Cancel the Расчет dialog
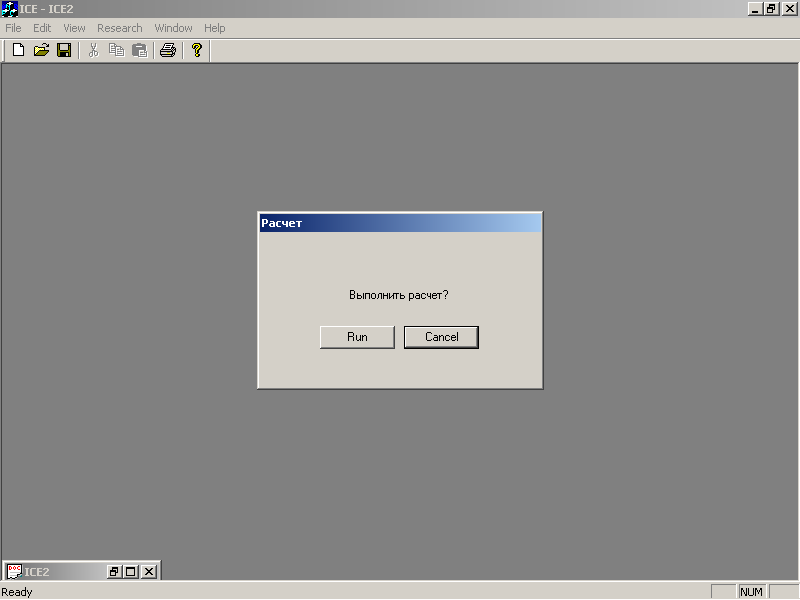The height and width of the screenshot is (600, 800). tap(441, 337)
